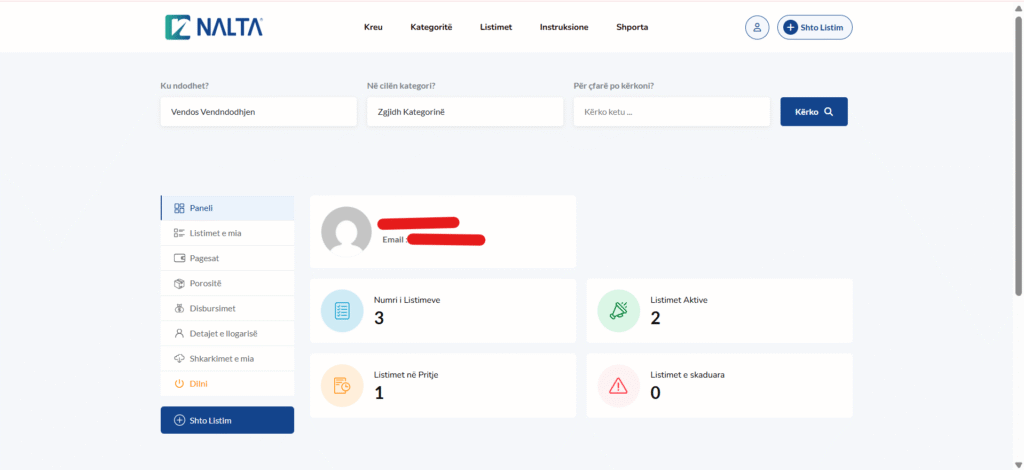
Task: Click the NALTA logo in header
Action: point(214,27)
